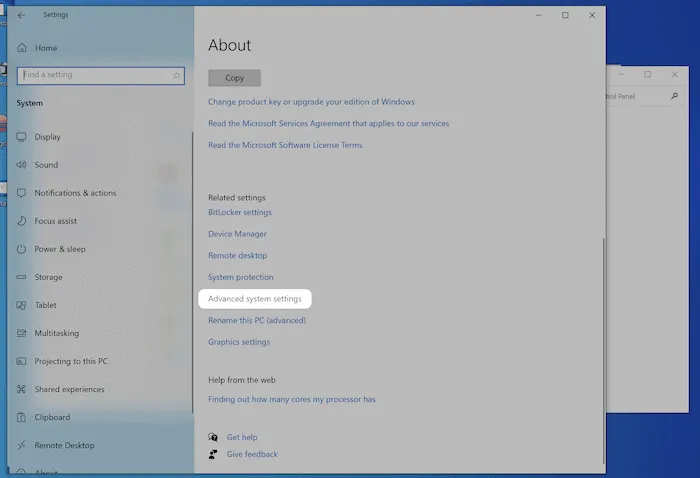
Task: Select Notifications & actions
Action: tap(75, 193)
